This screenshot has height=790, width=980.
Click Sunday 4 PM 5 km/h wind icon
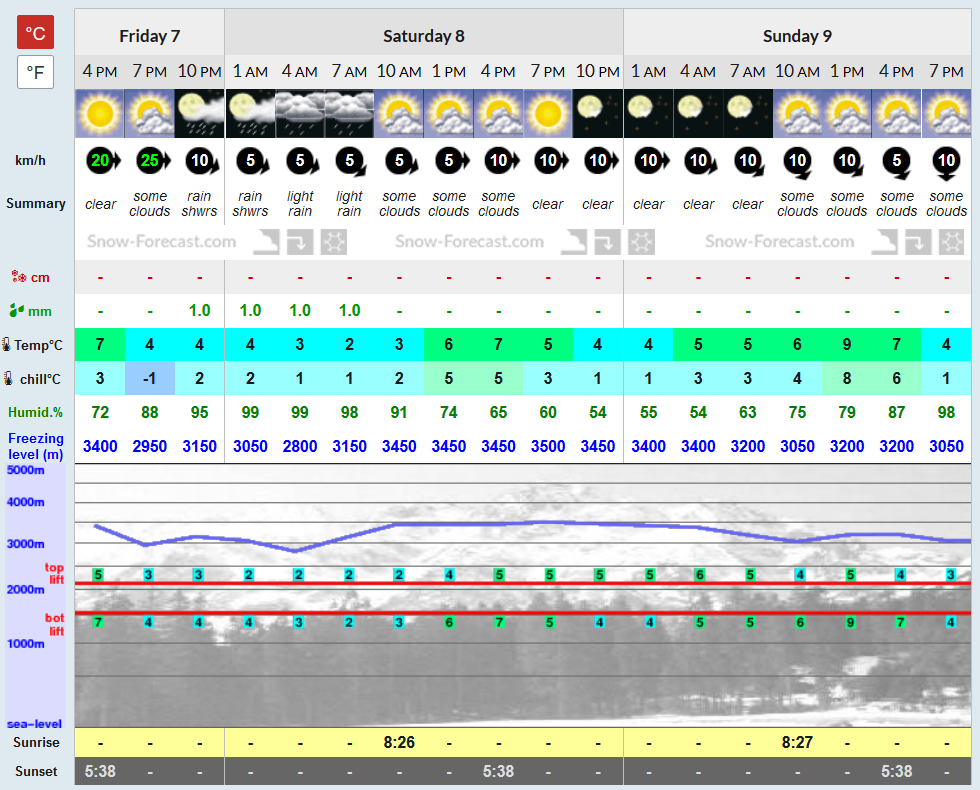896,162
